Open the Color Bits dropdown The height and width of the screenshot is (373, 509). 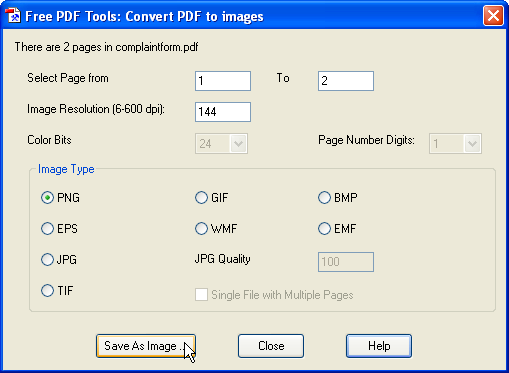click(x=221, y=144)
